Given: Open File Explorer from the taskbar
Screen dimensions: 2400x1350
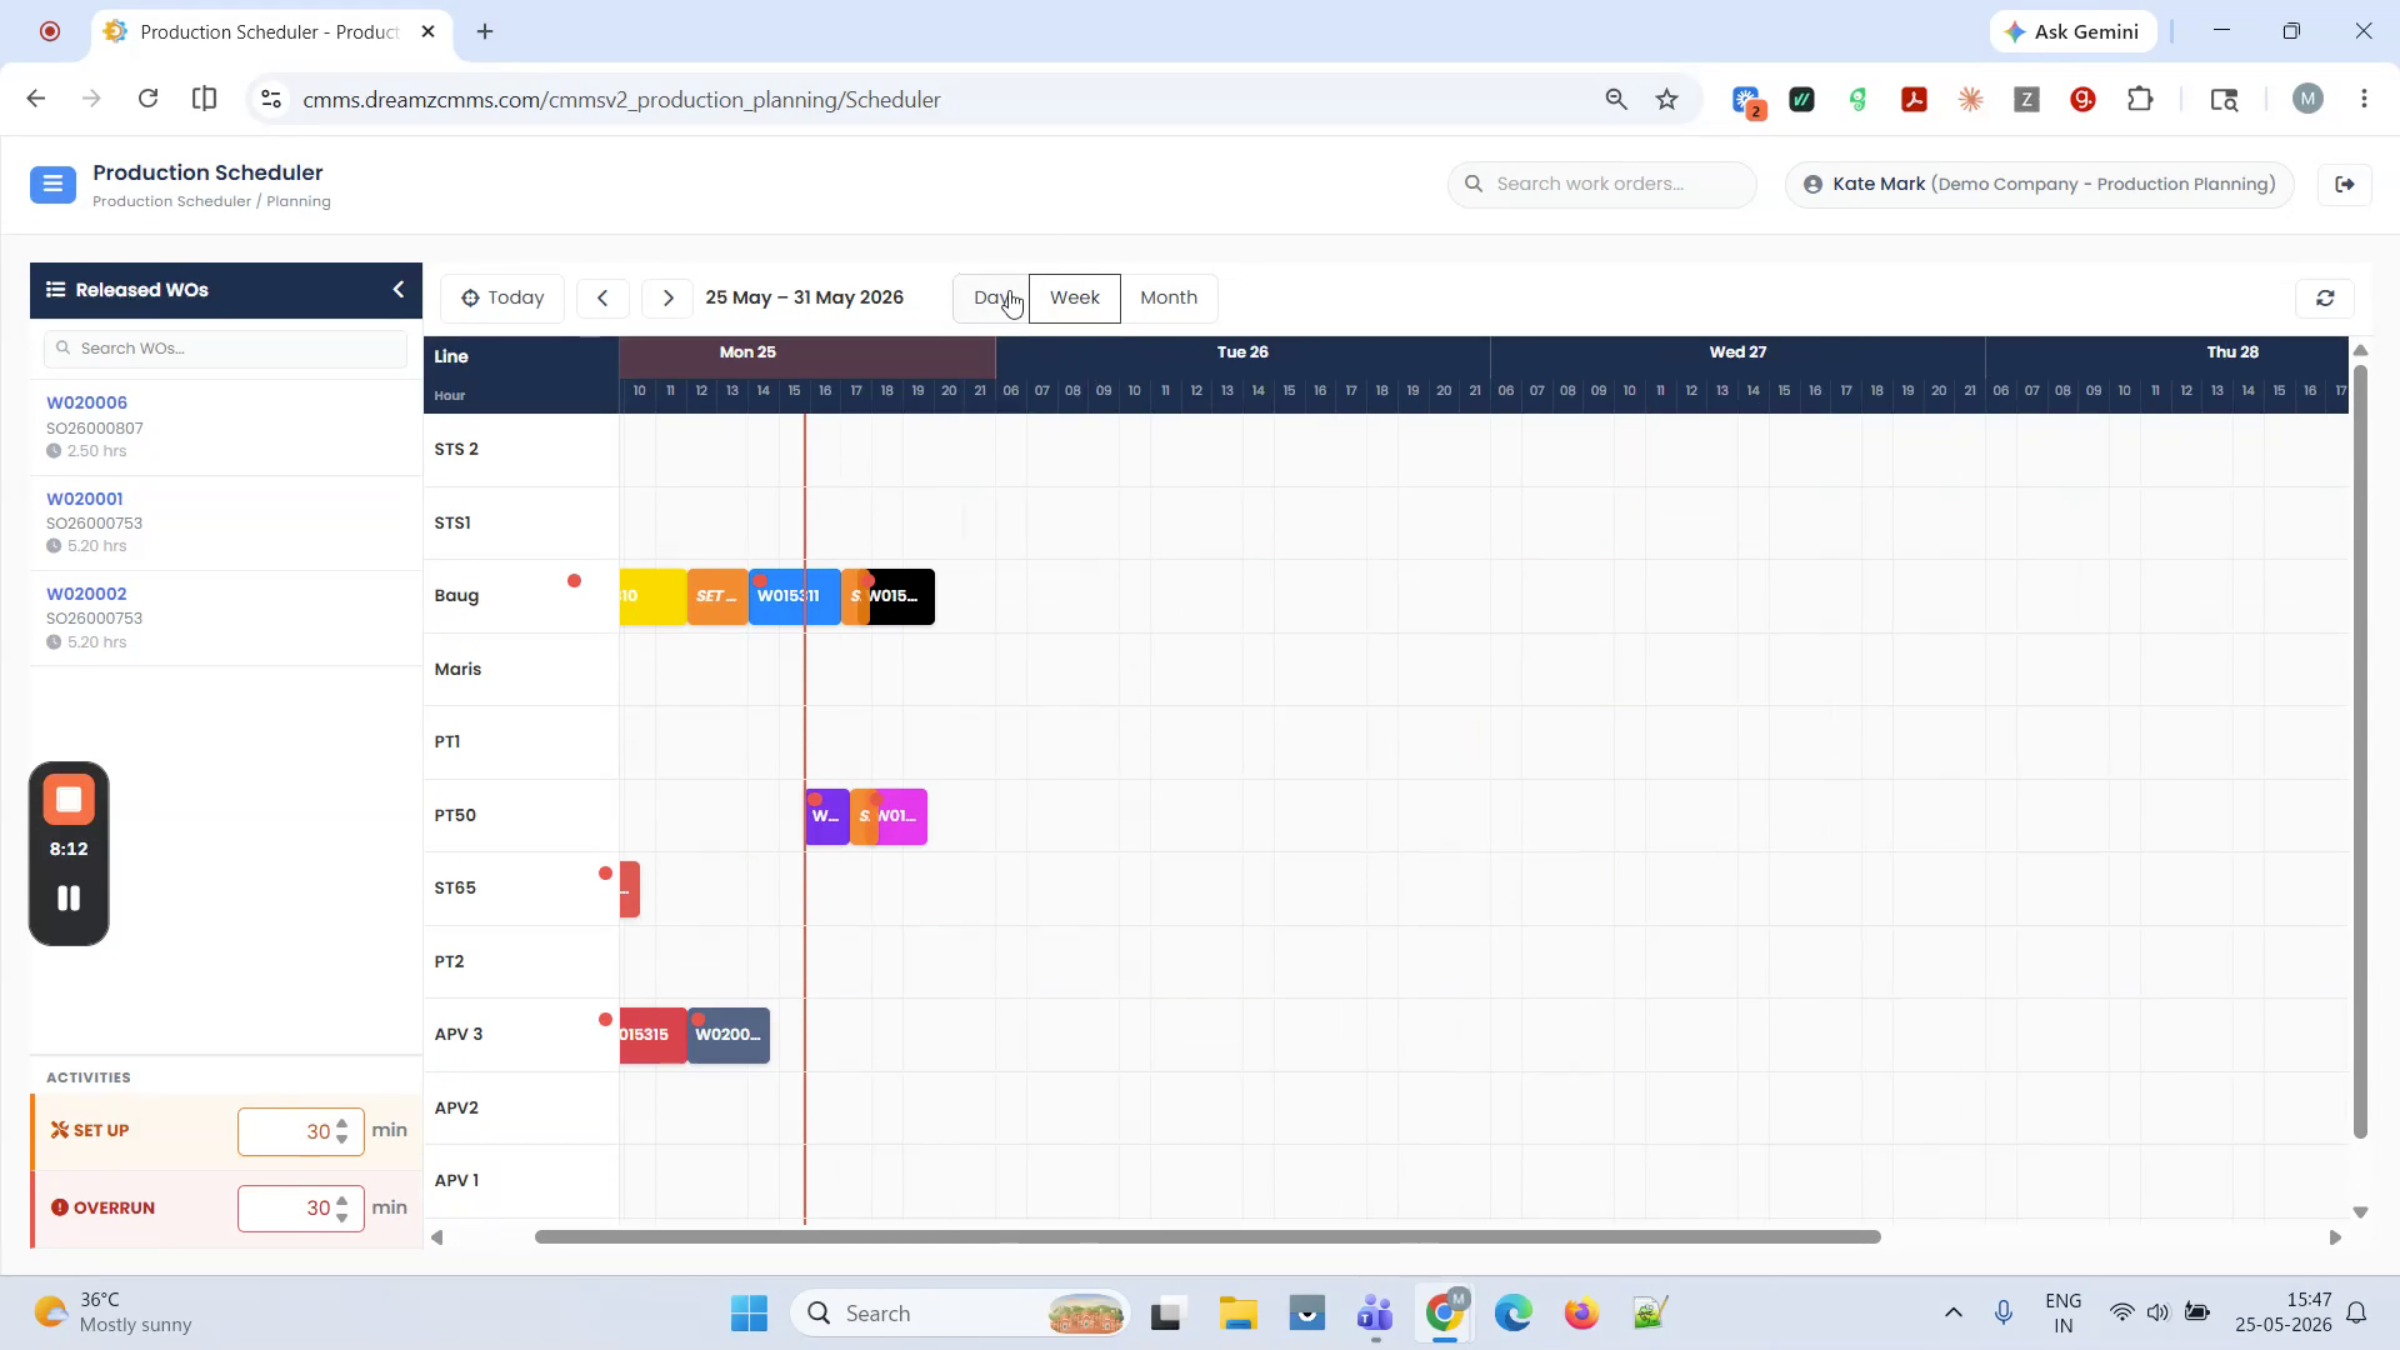Looking at the screenshot, I should tap(1237, 1313).
